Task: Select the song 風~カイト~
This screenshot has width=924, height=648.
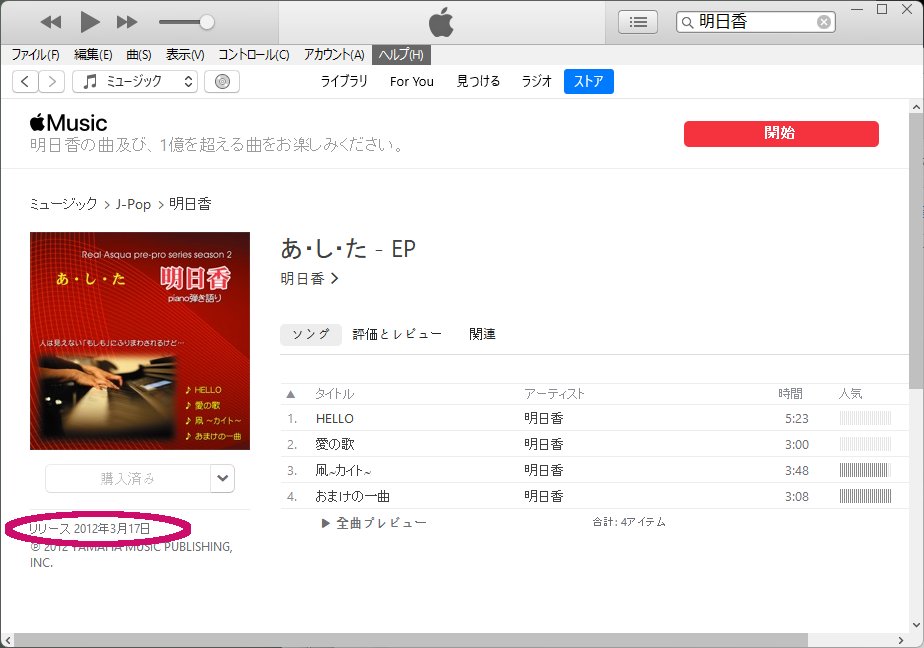Action: pyautogui.click(x=344, y=471)
